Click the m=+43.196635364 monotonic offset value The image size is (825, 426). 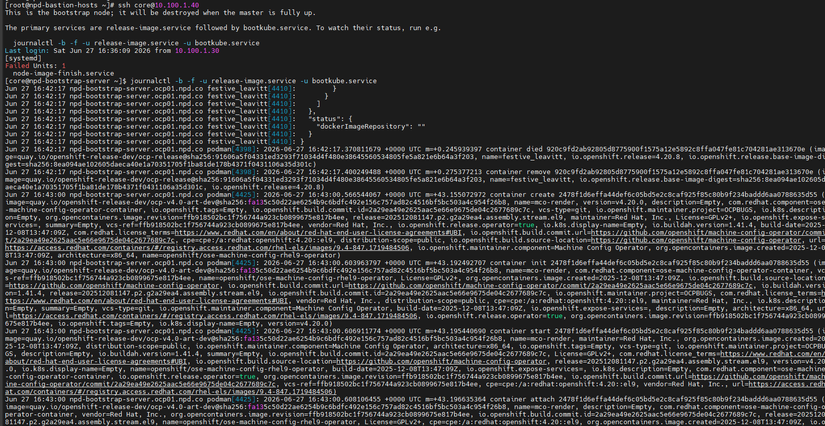click(455, 399)
